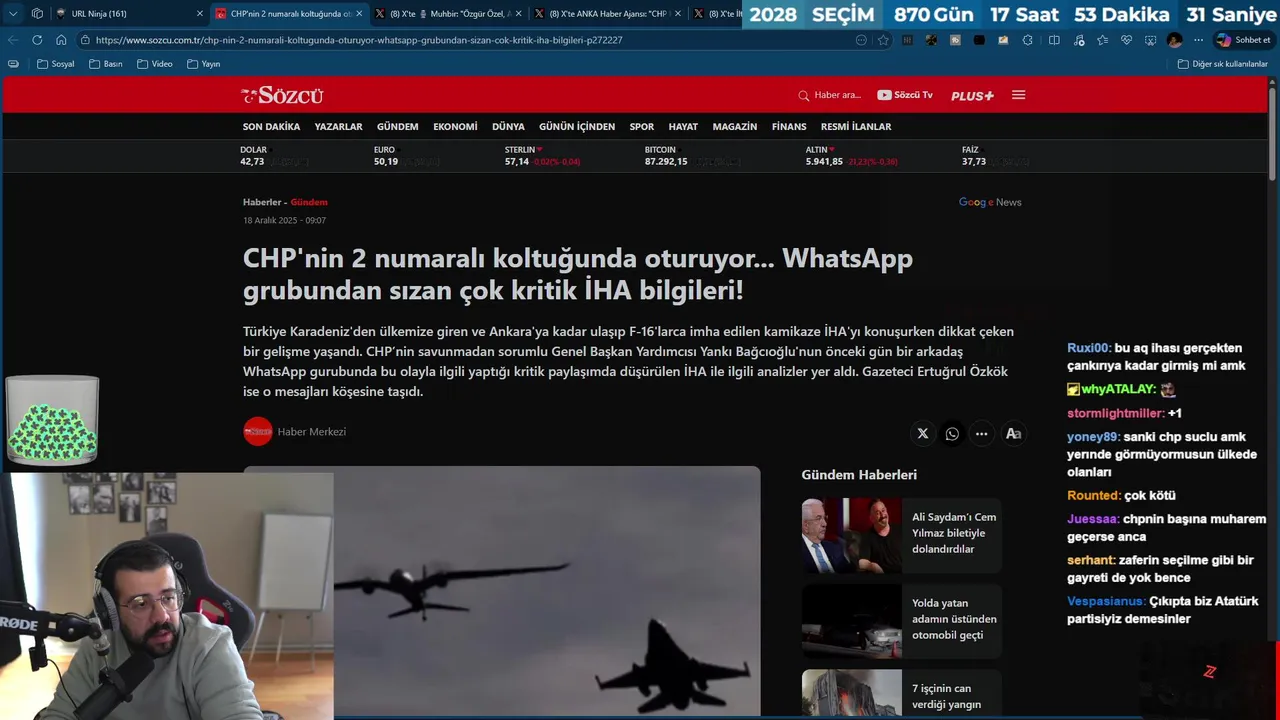Open the Extensions puzzle icon
This screenshot has width=1280, height=720.
[x=1028, y=40]
